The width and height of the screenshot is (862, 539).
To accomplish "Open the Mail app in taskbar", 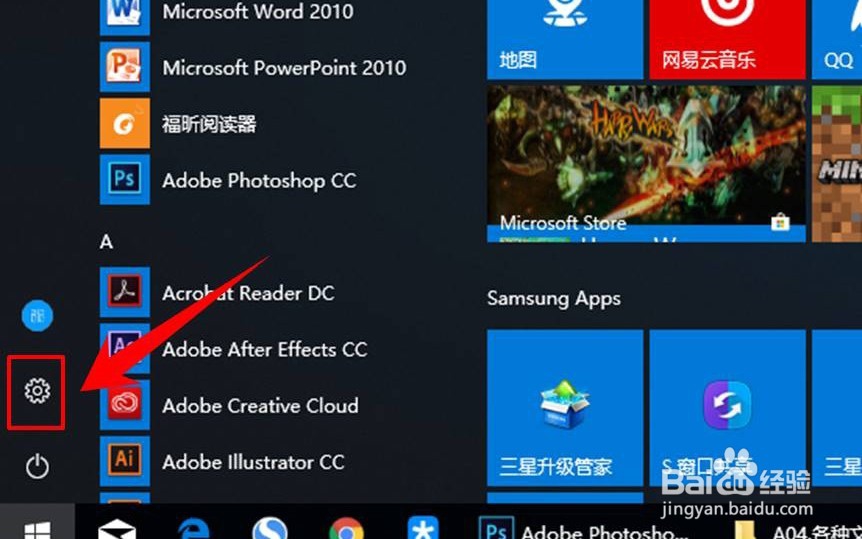I will coord(117,528).
